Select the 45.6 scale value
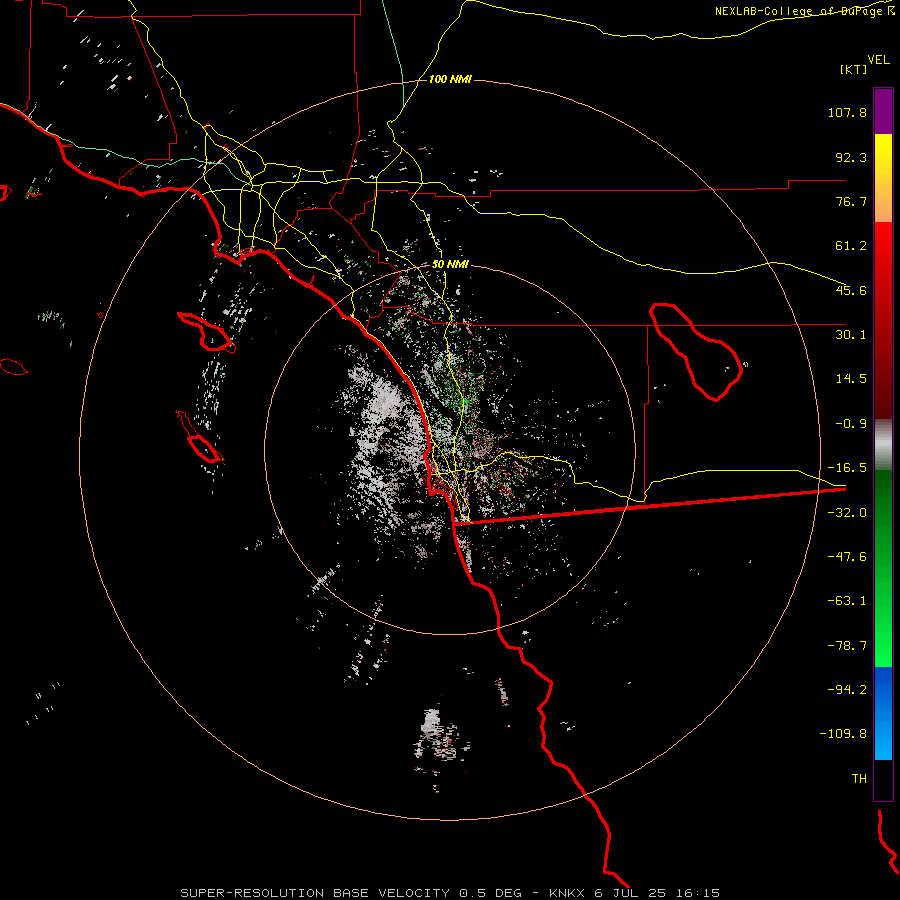This screenshot has height=900, width=900. coord(851,290)
